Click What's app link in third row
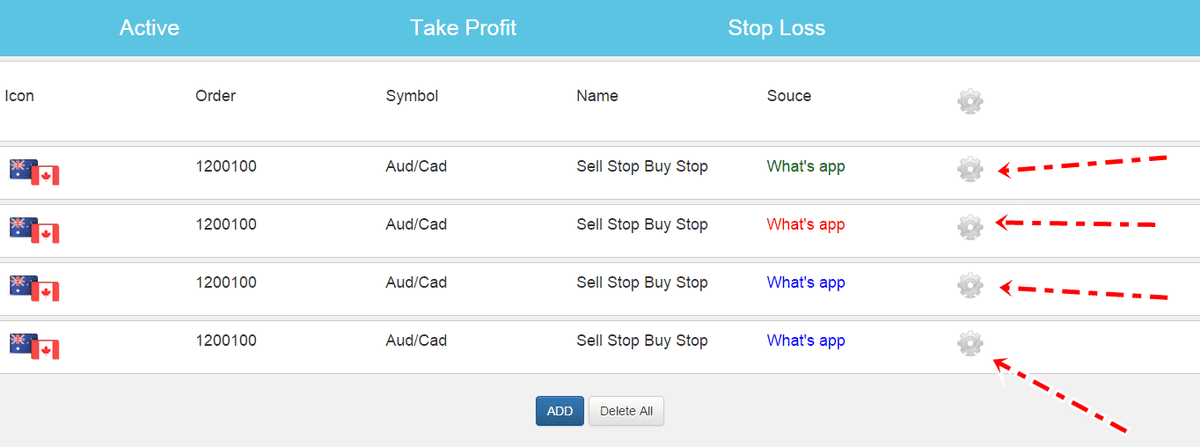Image resolution: width=1200 pixels, height=447 pixels. pos(805,282)
